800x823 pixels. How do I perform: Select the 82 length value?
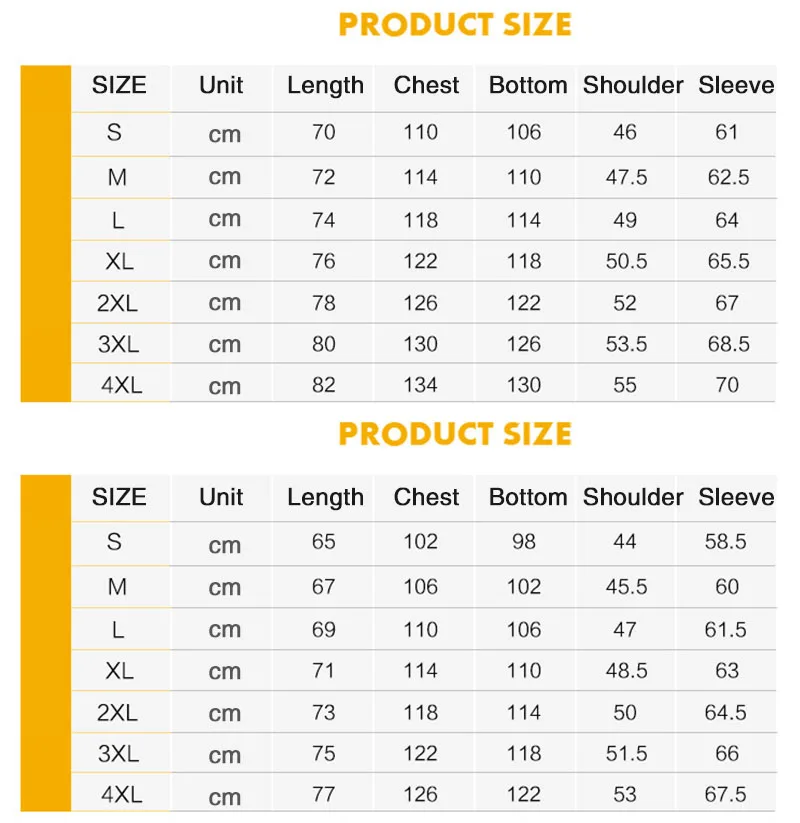click(323, 385)
